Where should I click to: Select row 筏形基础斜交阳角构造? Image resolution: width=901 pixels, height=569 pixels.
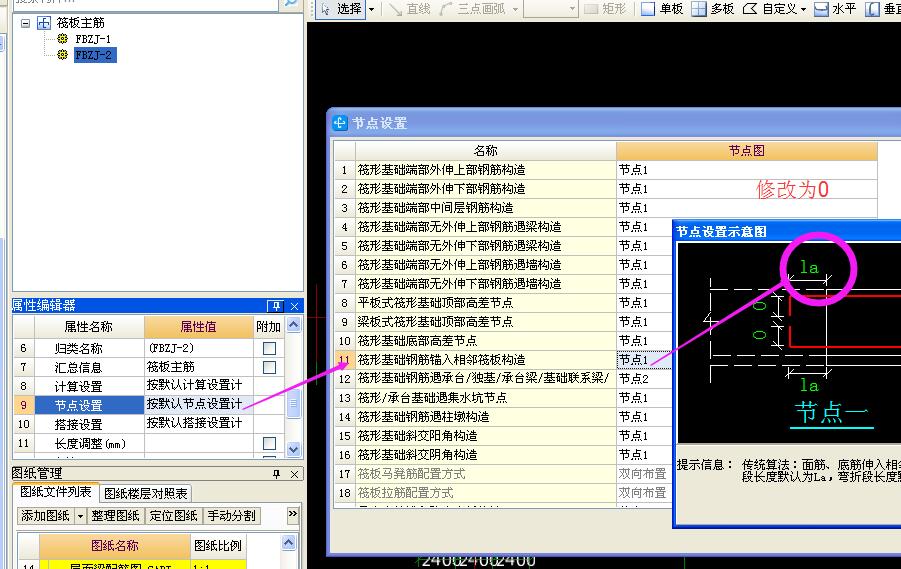pyautogui.click(x=486, y=436)
